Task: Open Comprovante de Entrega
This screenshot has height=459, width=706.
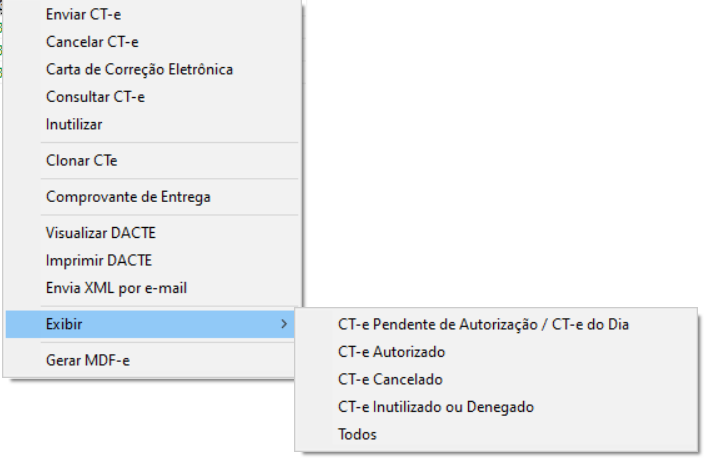Action: point(128,197)
